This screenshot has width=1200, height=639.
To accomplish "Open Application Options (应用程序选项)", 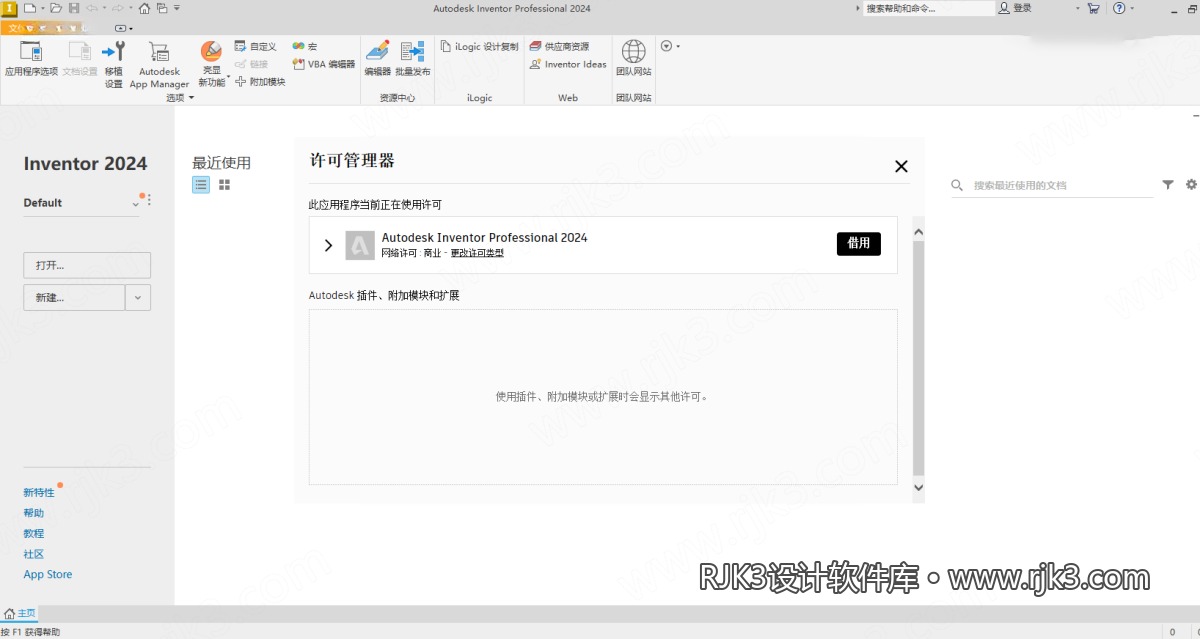I will coord(31,59).
